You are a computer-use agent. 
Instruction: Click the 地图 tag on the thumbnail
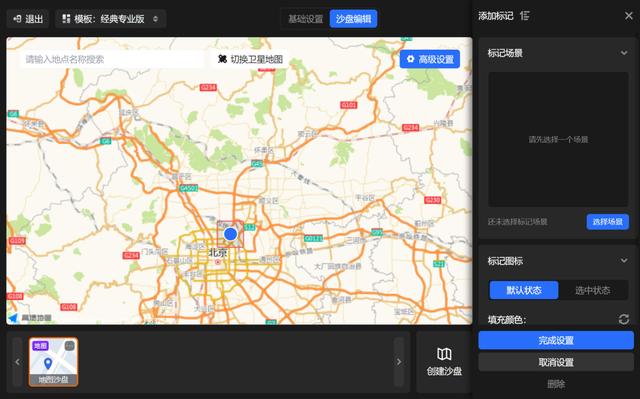(x=40, y=346)
